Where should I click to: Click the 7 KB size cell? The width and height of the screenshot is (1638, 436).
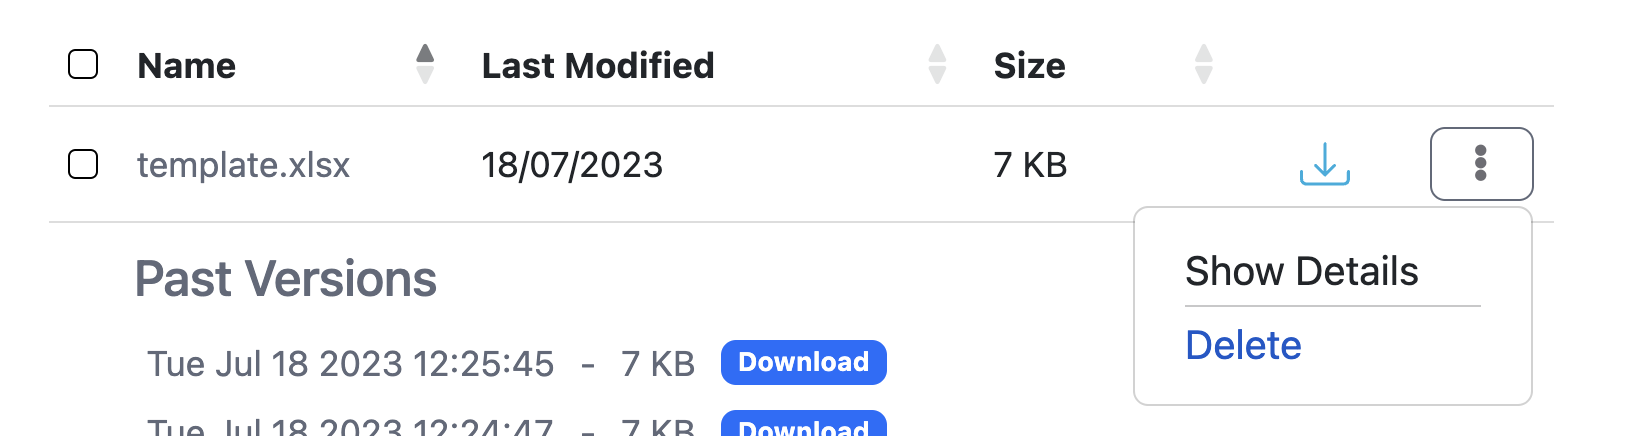1030,164
